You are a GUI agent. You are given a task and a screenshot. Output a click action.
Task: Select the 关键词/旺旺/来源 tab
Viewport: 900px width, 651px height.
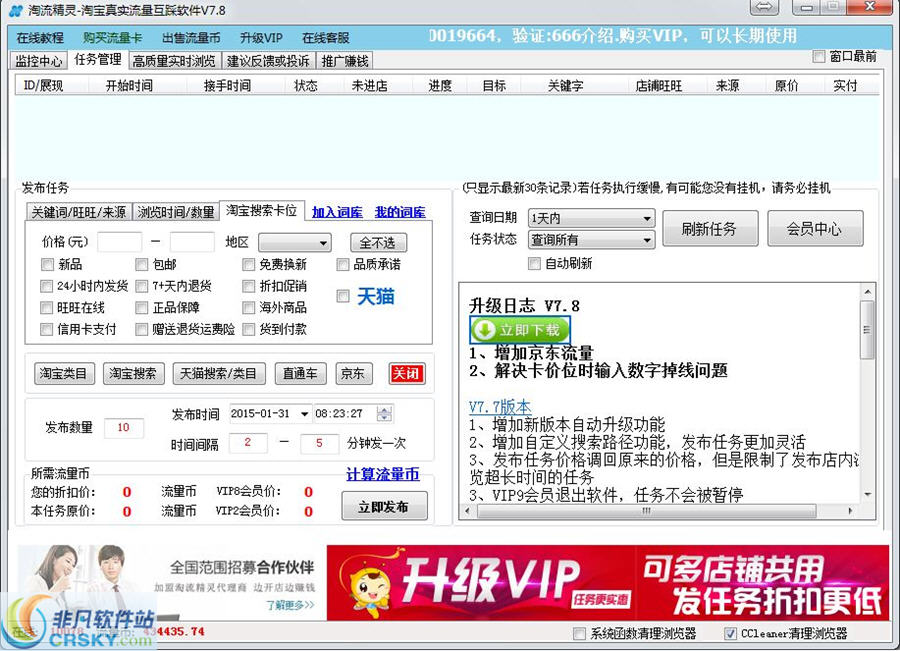point(79,212)
